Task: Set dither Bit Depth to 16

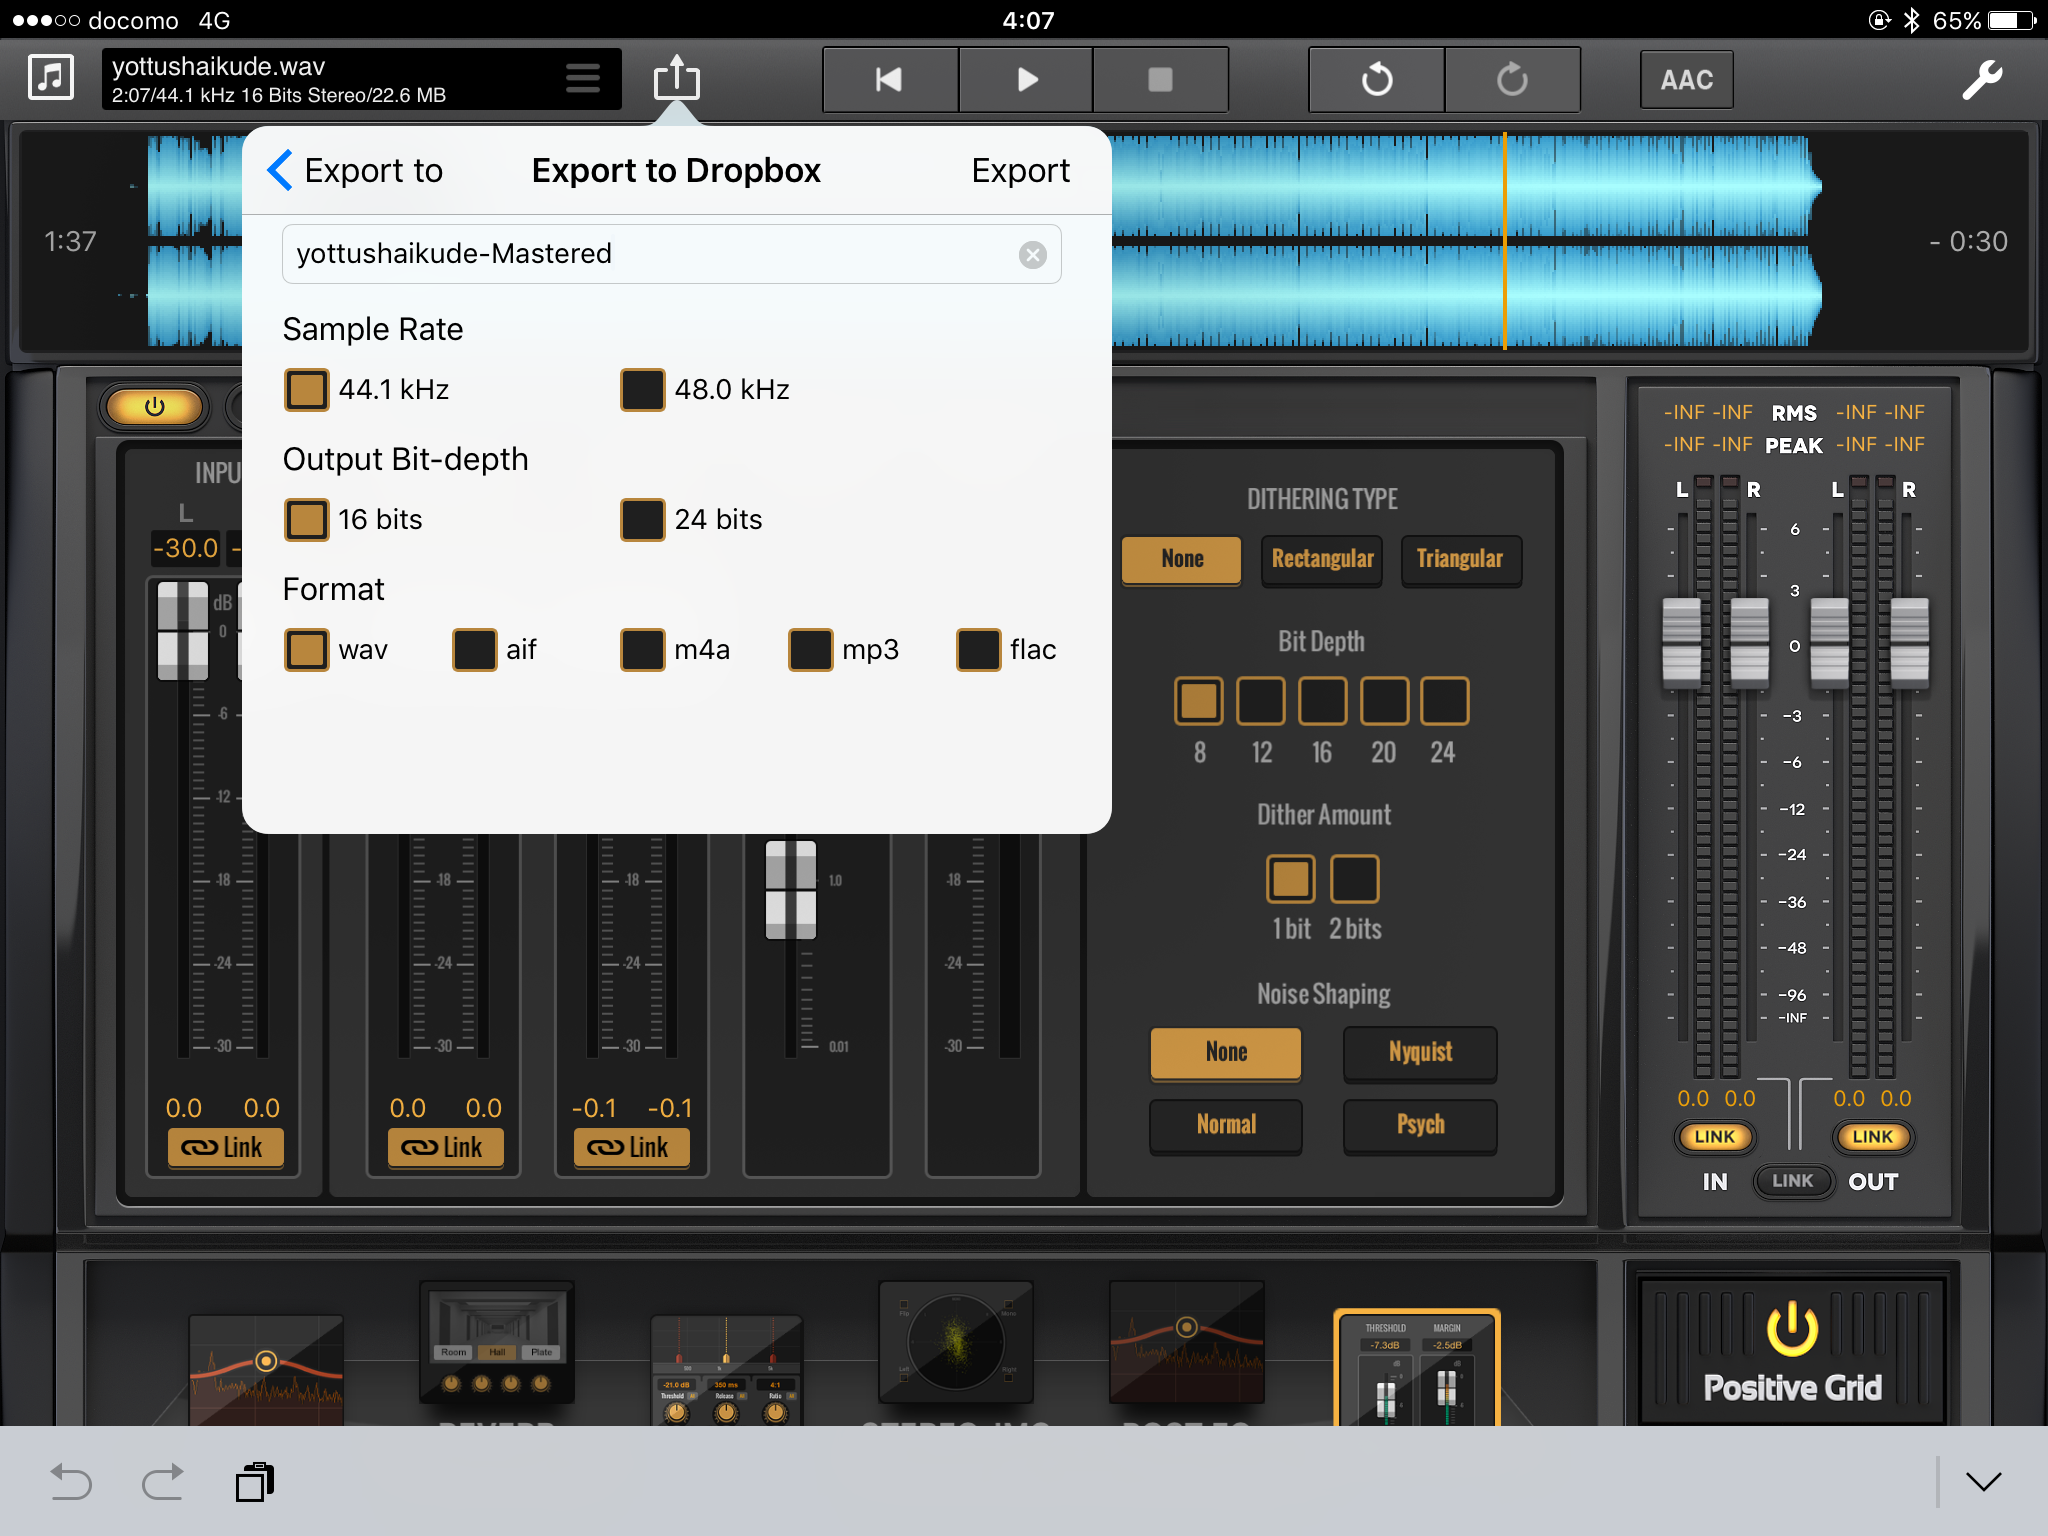Action: [1323, 701]
